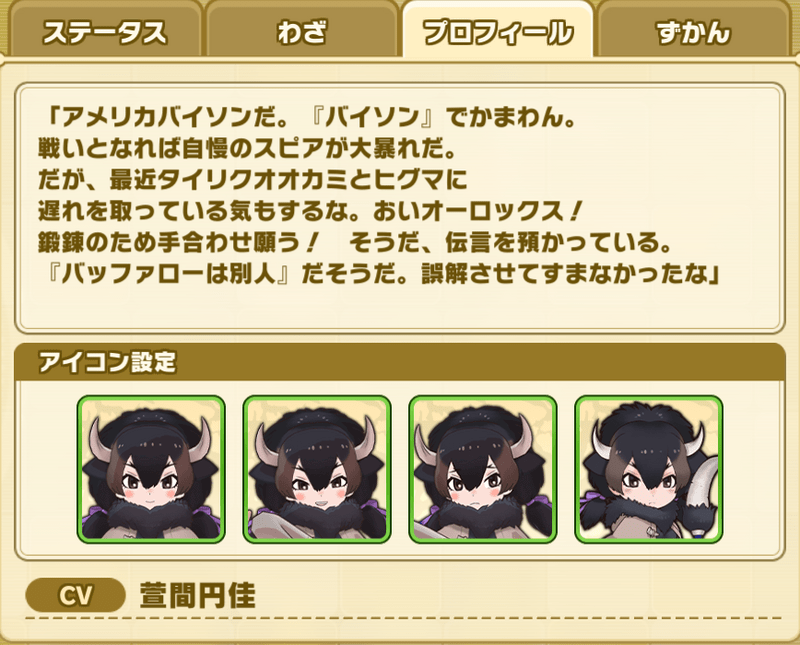The width and height of the screenshot is (800, 645).
Task: Select the プロフィール tab
Action: (x=497, y=32)
